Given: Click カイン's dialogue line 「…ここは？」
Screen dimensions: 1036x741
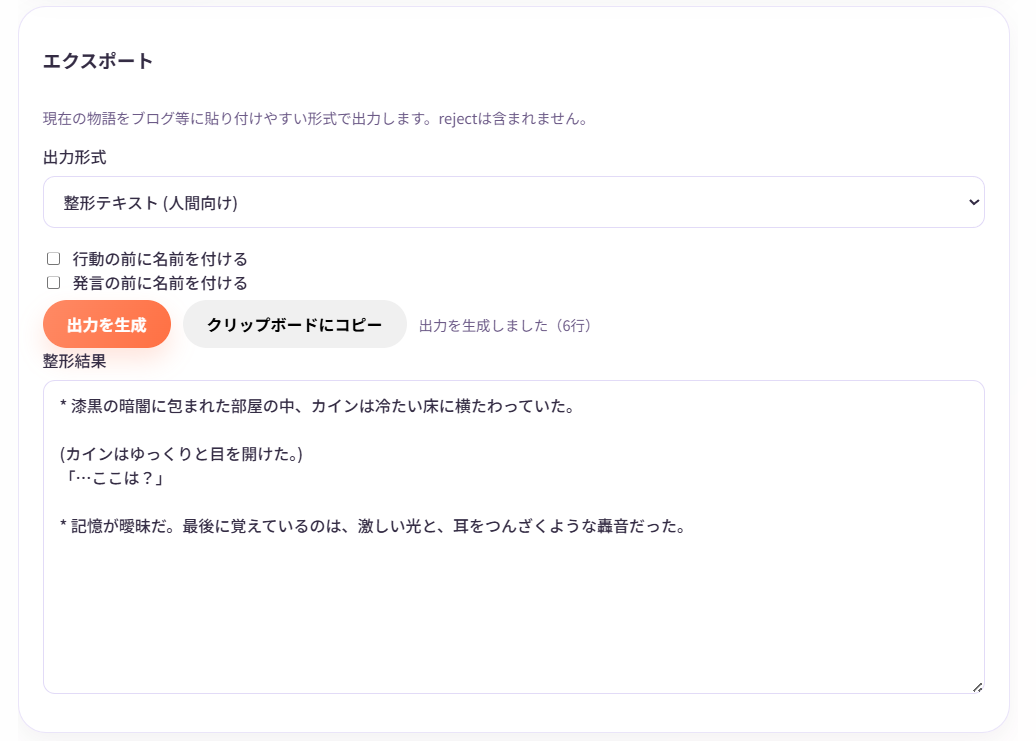Looking at the screenshot, I should 106,479.
